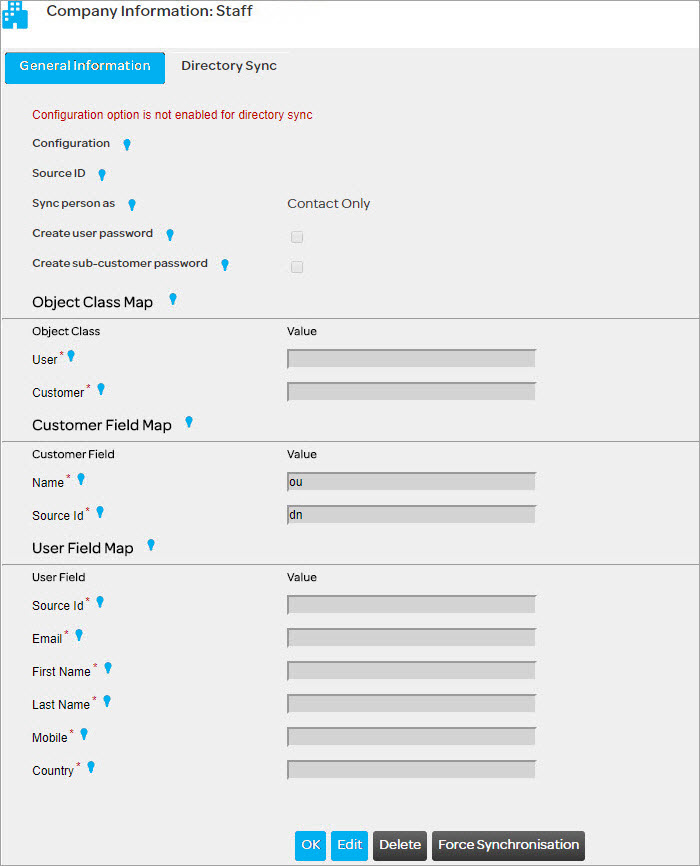Click the help pin beside Sync person as
Viewport: 700px width, 866px height.
[131, 204]
